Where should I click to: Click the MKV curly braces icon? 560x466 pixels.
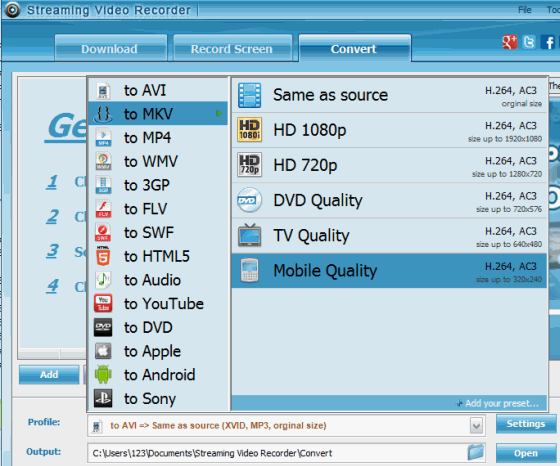[x=103, y=114]
